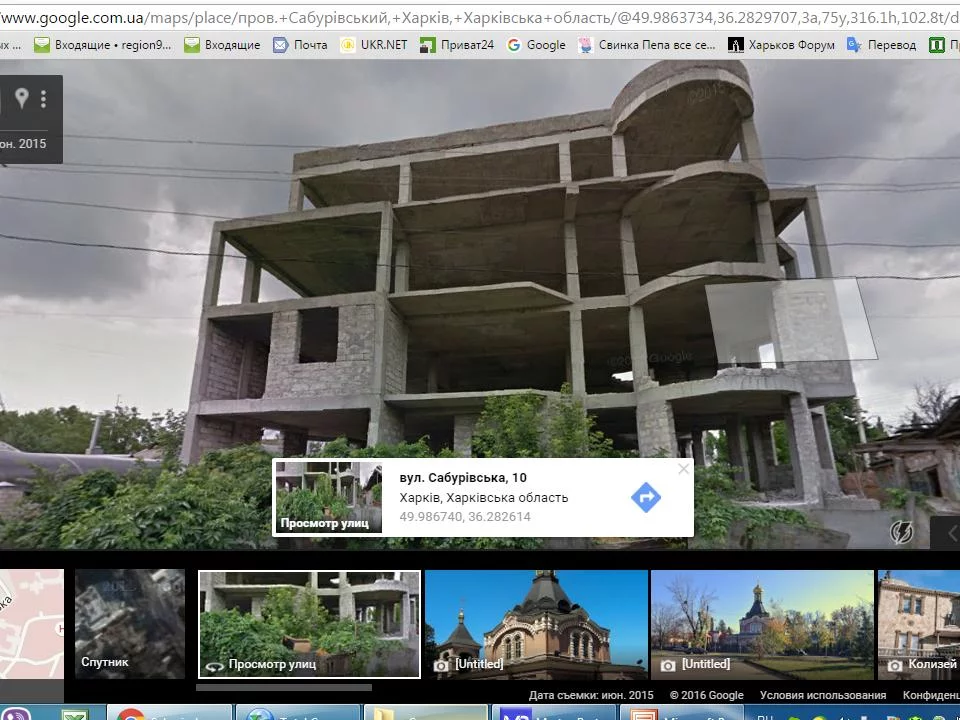Click the map thumbnail in photo strip
Screen dimensions: 960x720
pyautogui.click(x=32, y=624)
